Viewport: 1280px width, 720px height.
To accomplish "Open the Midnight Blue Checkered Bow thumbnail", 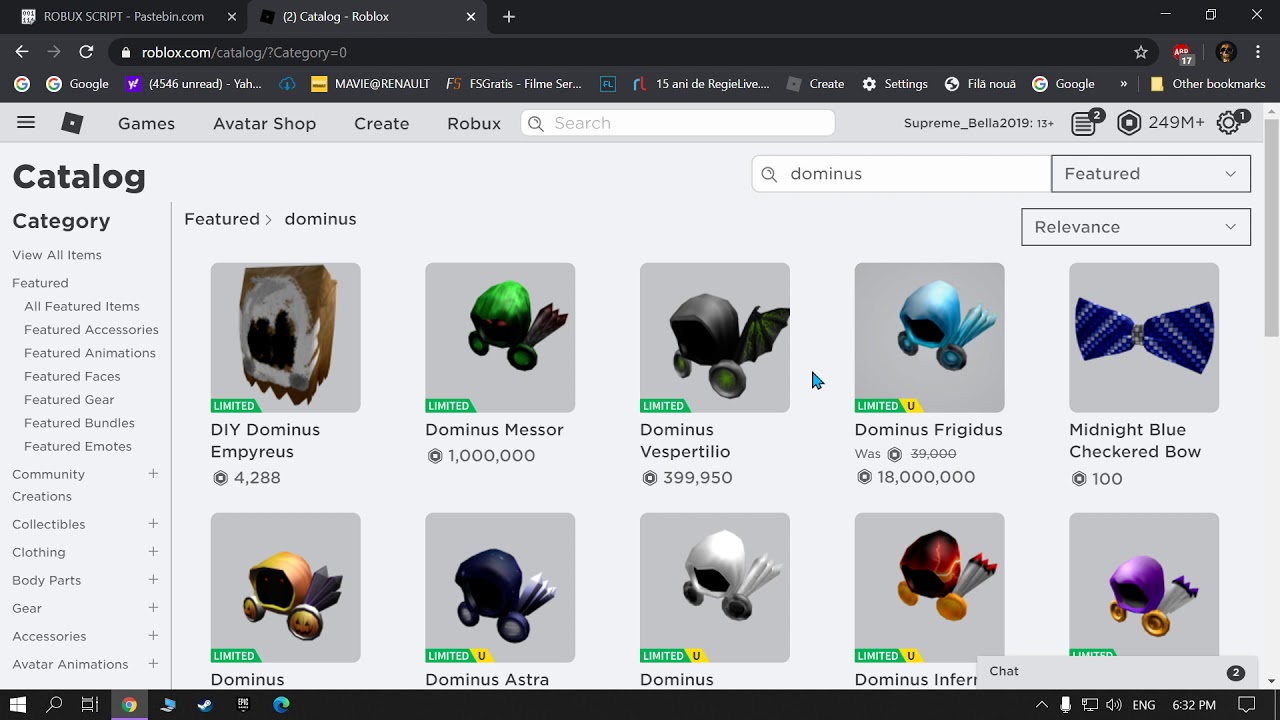I will coord(1144,338).
